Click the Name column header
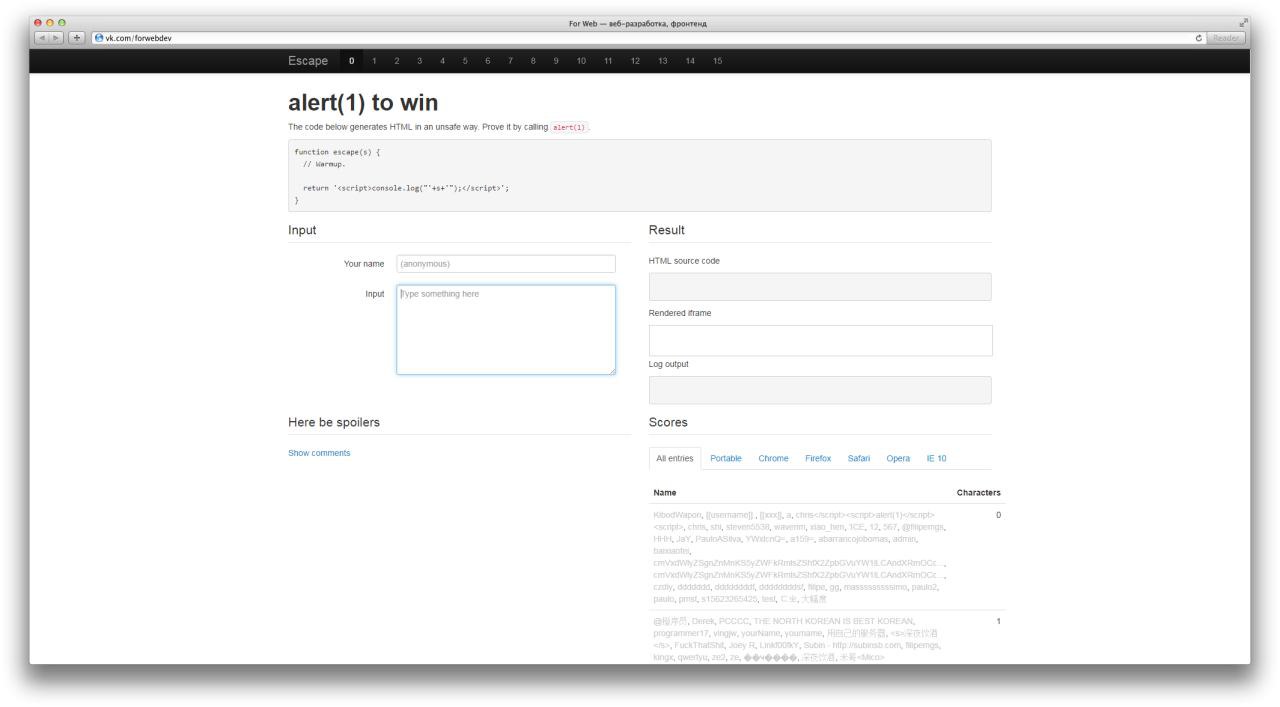The height and width of the screenshot is (707, 1280). click(665, 493)
